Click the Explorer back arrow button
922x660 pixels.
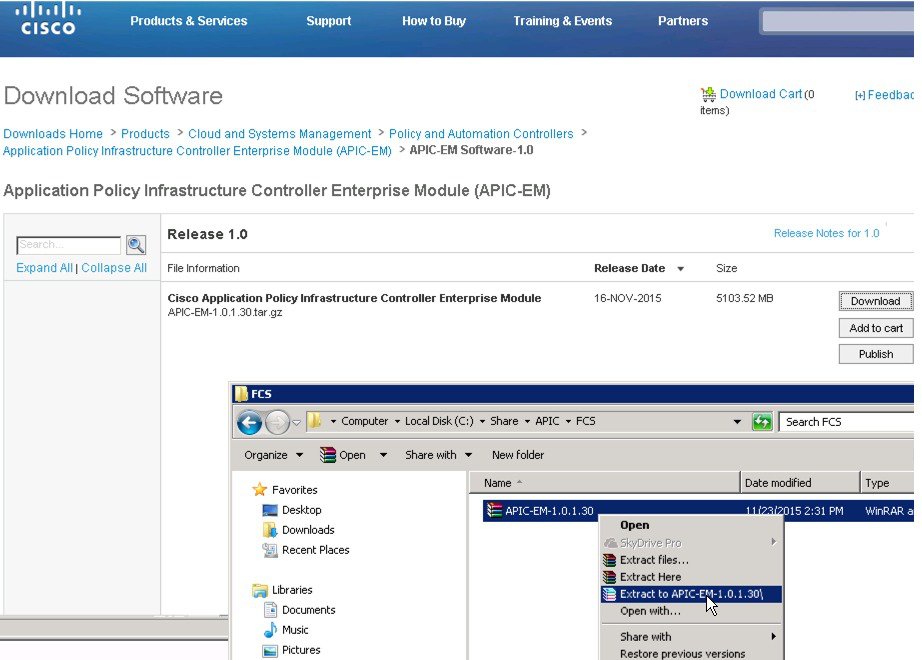249,422
